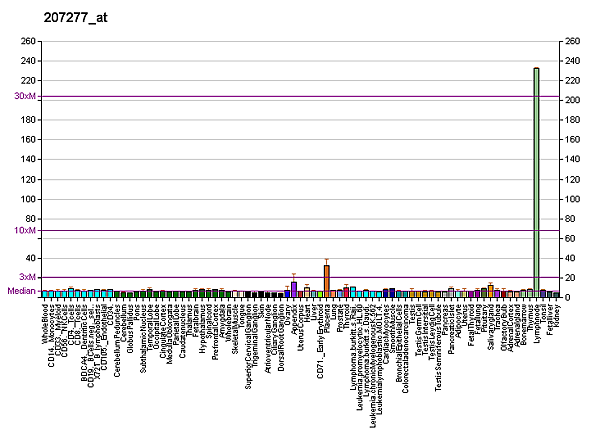Click the purple 30xM horizontal line
This screenshot has width=600, height=434.
(300, 96)
